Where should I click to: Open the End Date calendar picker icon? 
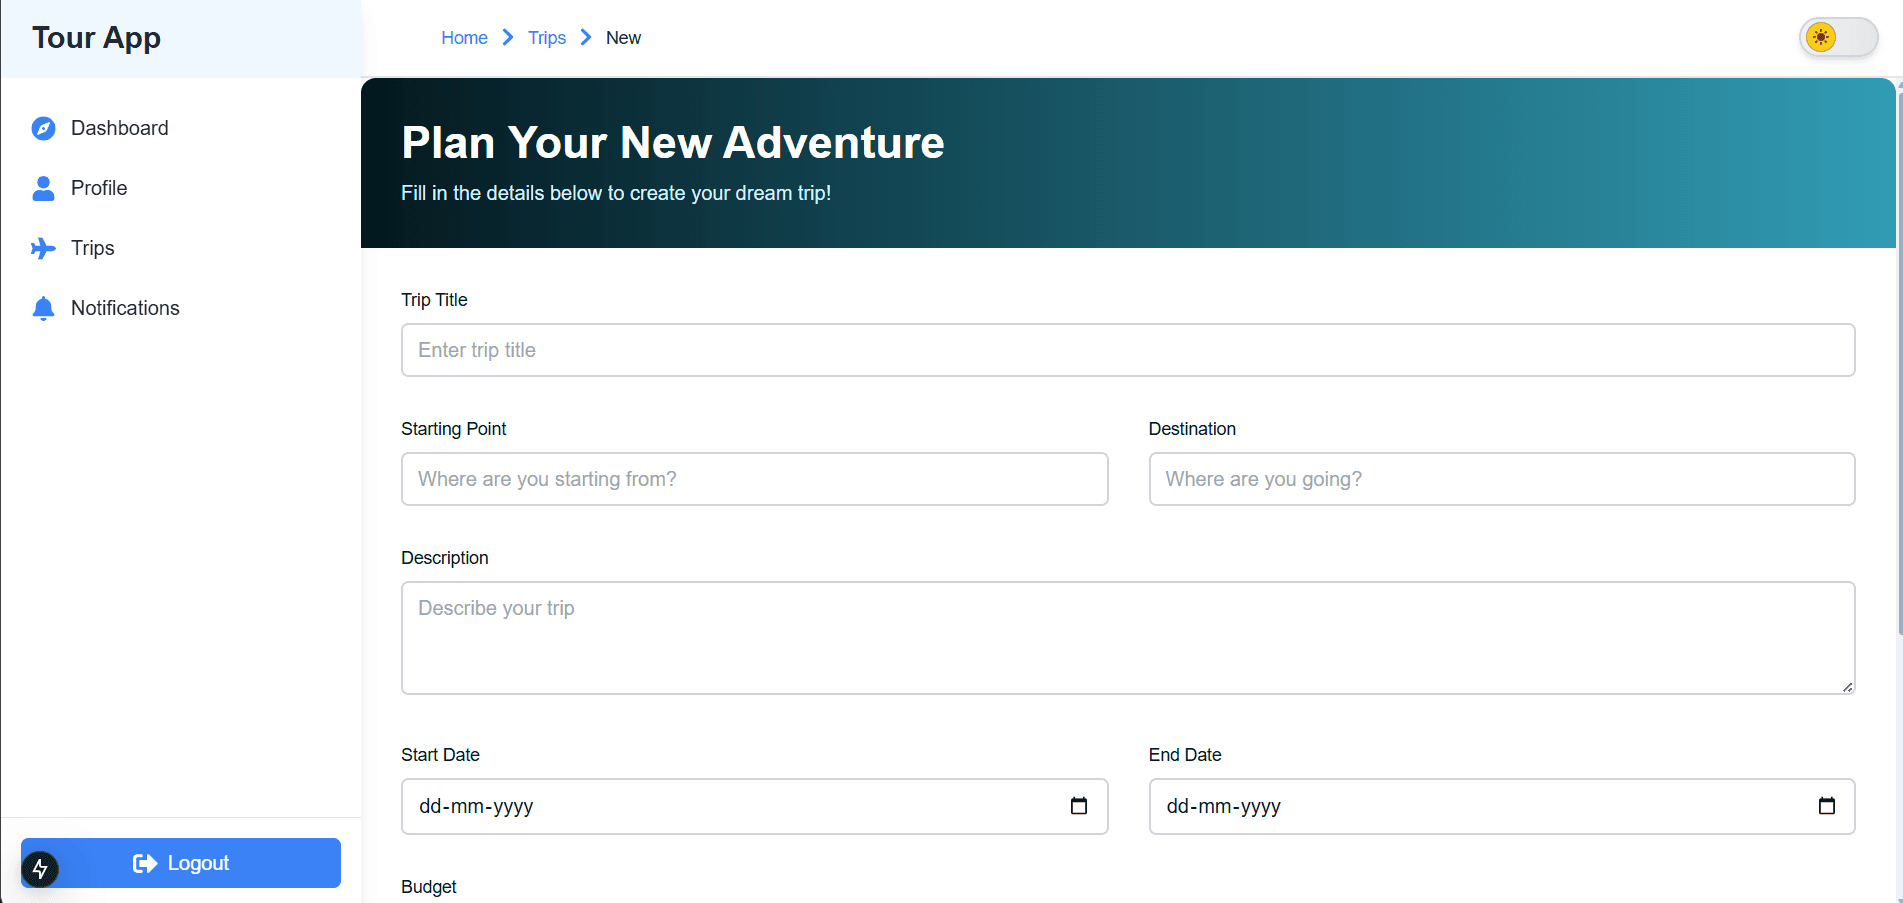point(1827,805)
